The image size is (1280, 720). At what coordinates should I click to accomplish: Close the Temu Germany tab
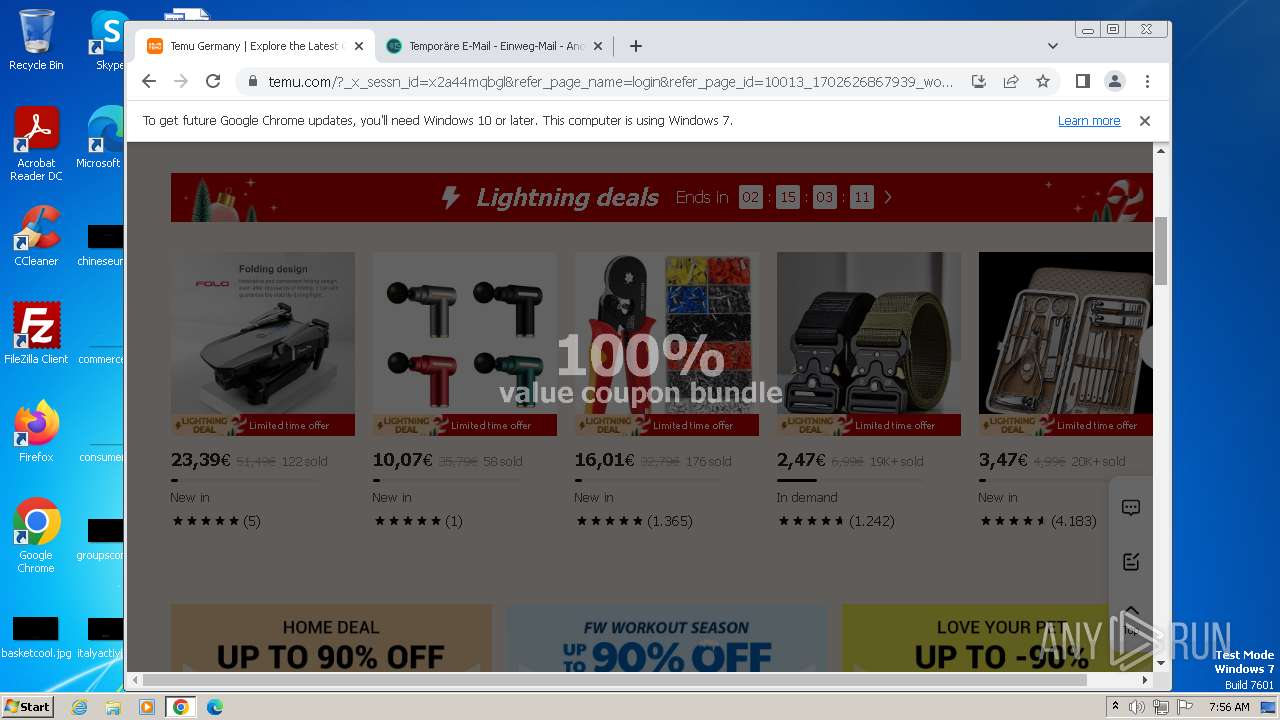[x=359, y=46]
